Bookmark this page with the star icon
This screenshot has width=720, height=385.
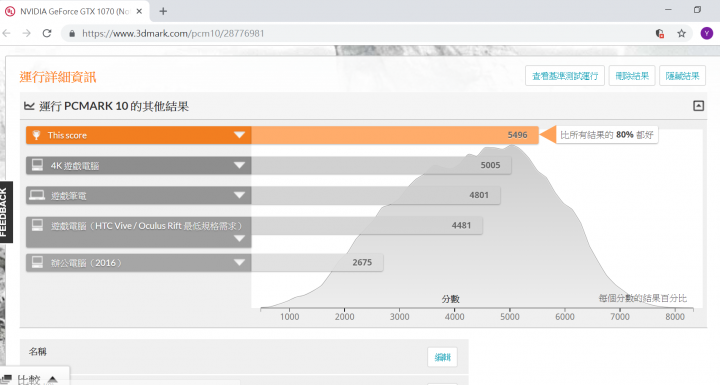(681, 33)
